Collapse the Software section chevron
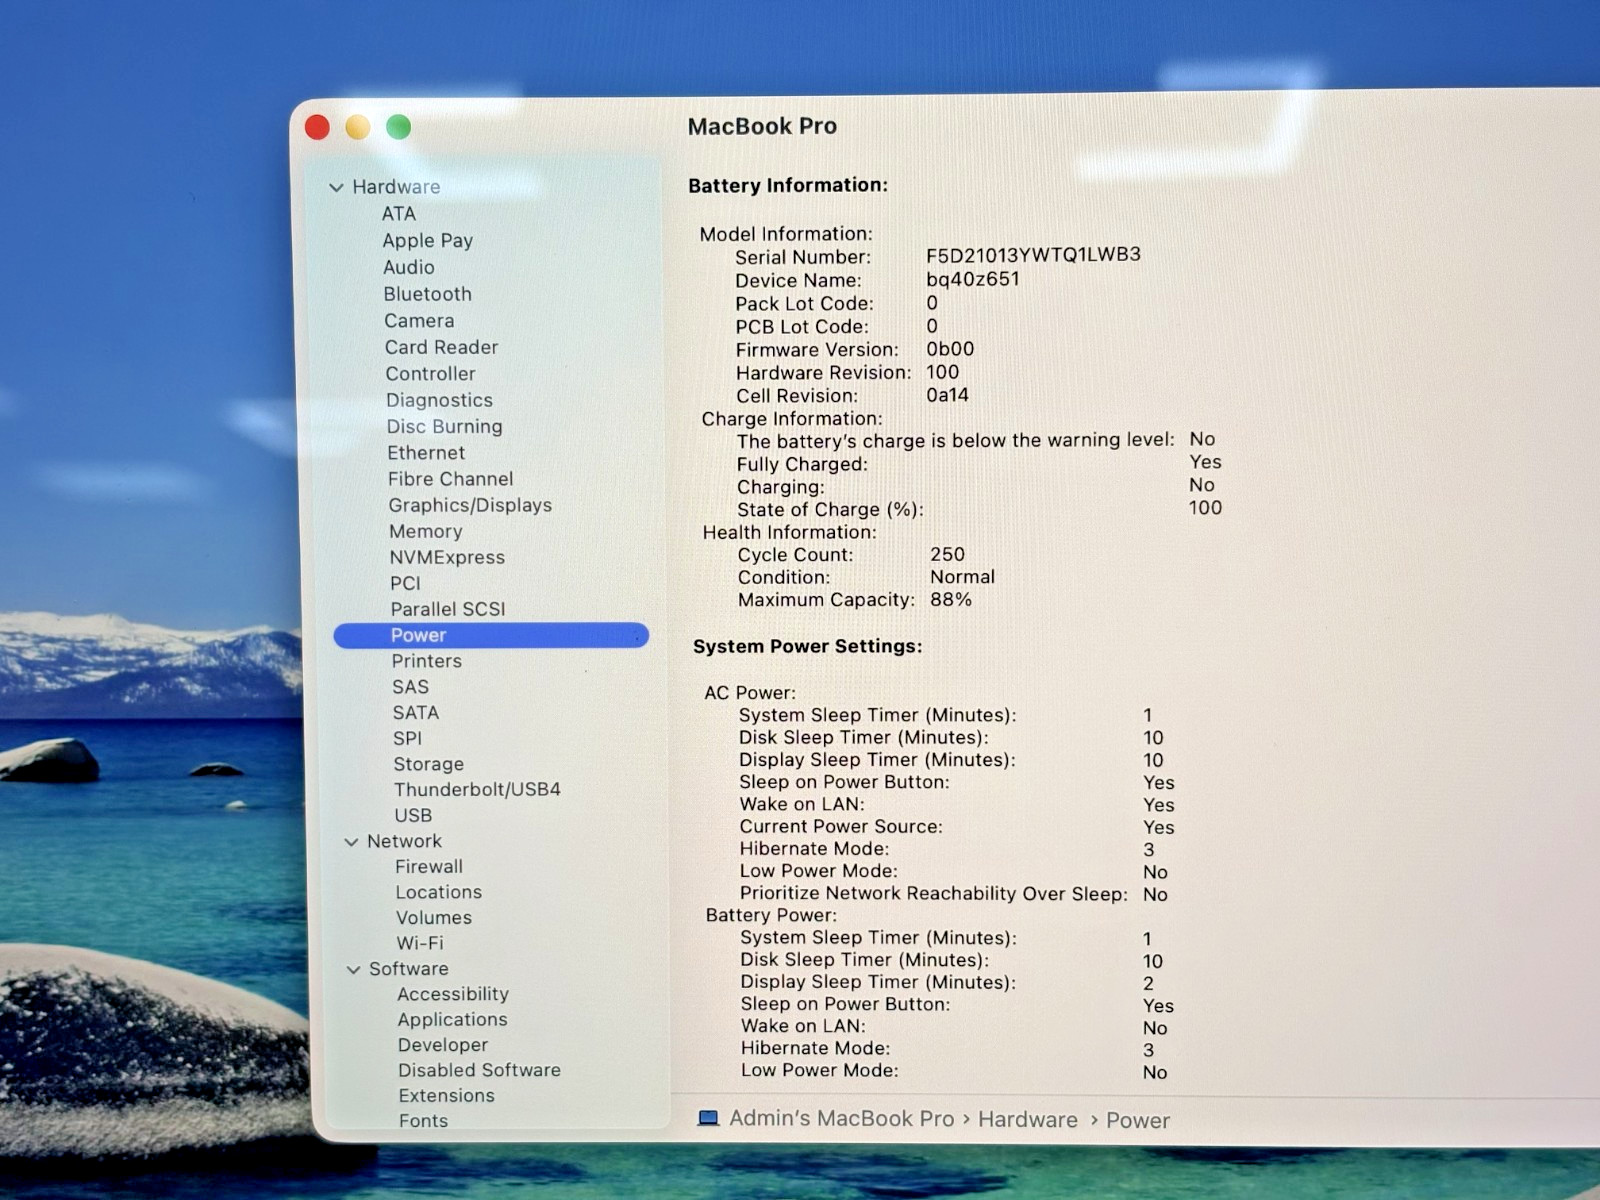 353,969
